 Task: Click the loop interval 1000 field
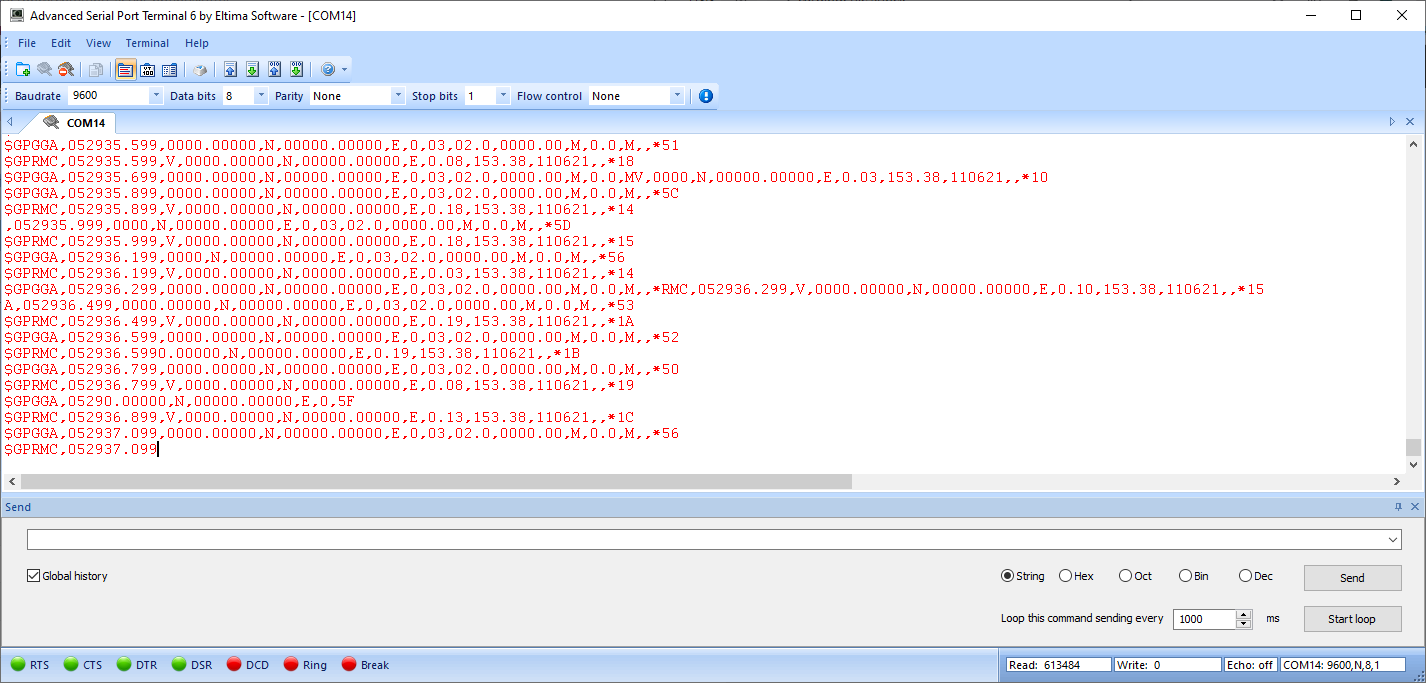(1205, 619)
